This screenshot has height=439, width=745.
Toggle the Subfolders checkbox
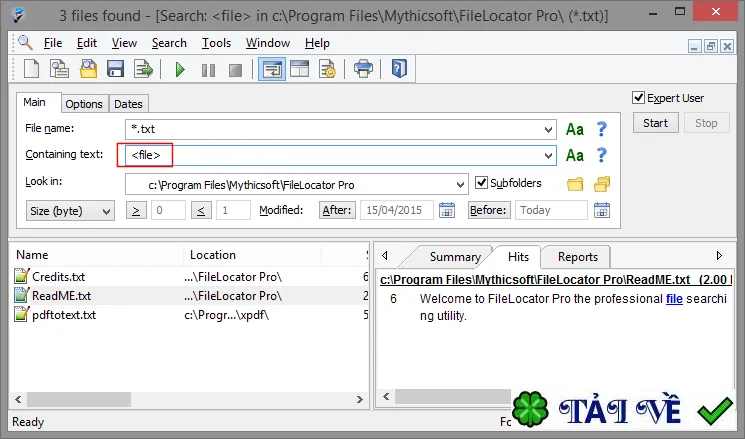(481, 182)
